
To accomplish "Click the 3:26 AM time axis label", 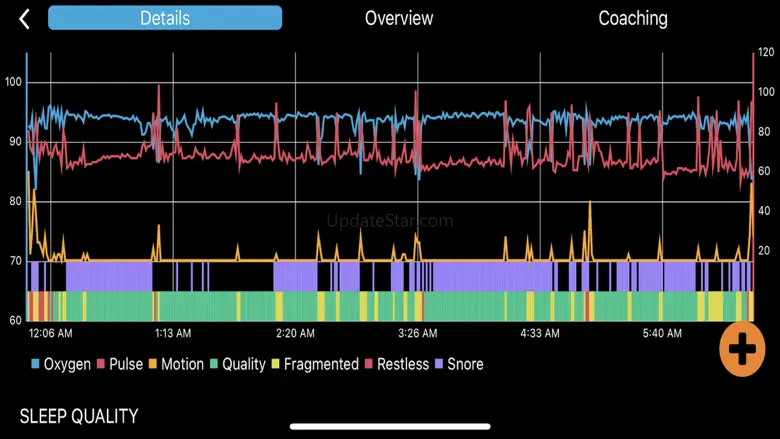I will tap(418, 334).
